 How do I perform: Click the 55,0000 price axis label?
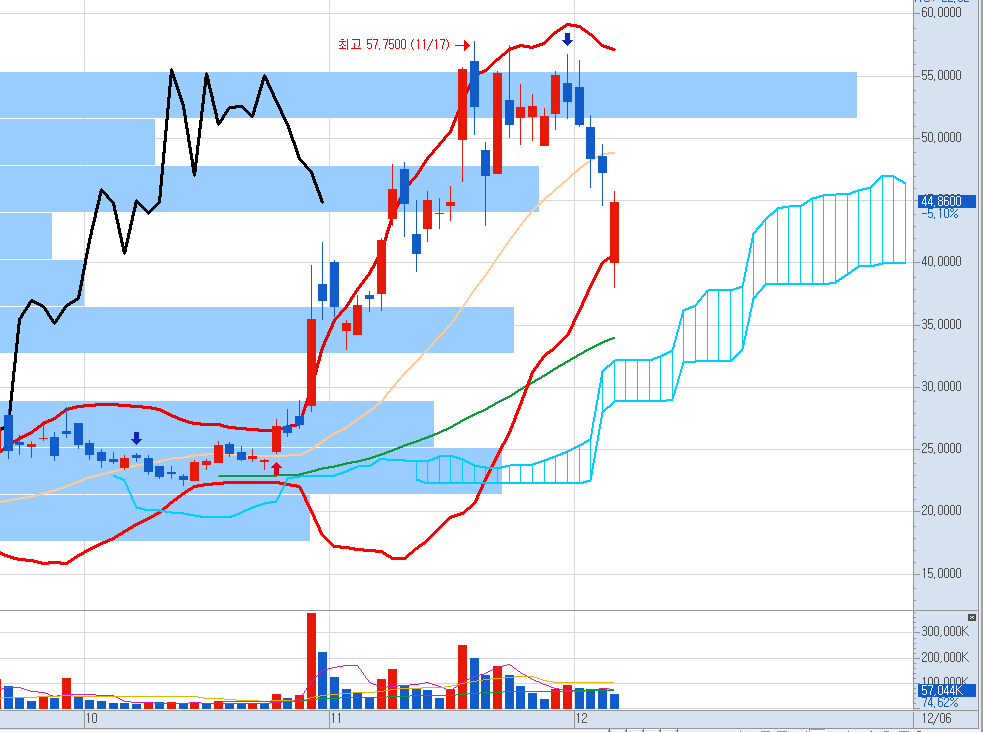pos(941,75)
